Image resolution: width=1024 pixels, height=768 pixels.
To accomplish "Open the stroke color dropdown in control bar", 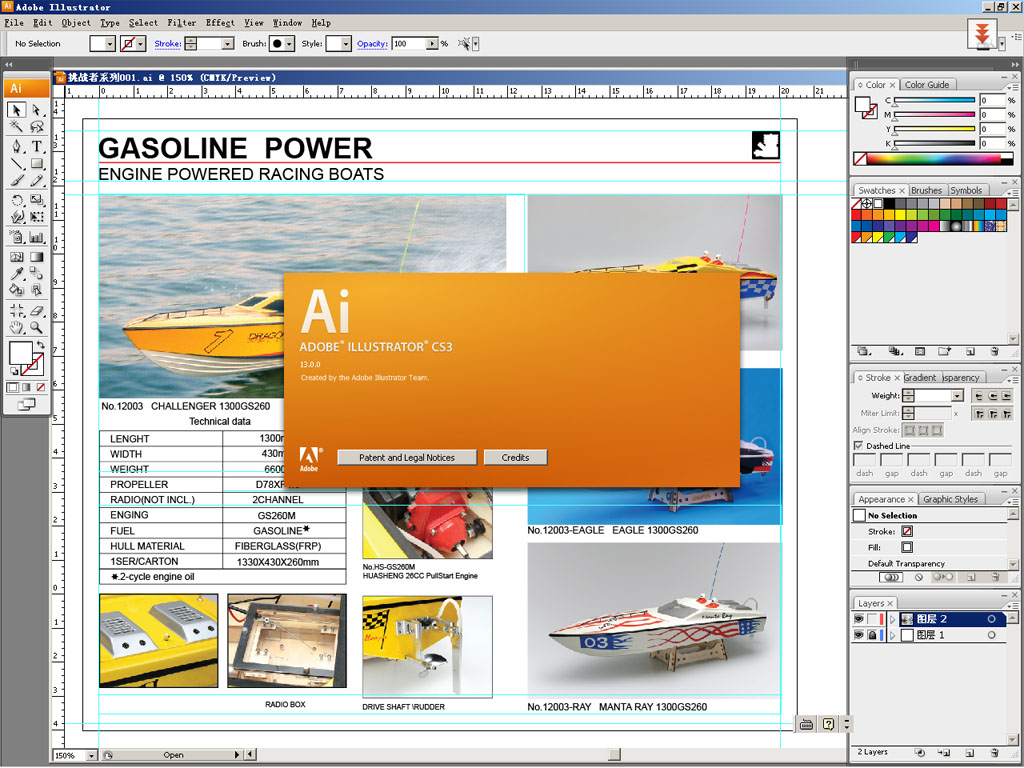I will [140, 44].
